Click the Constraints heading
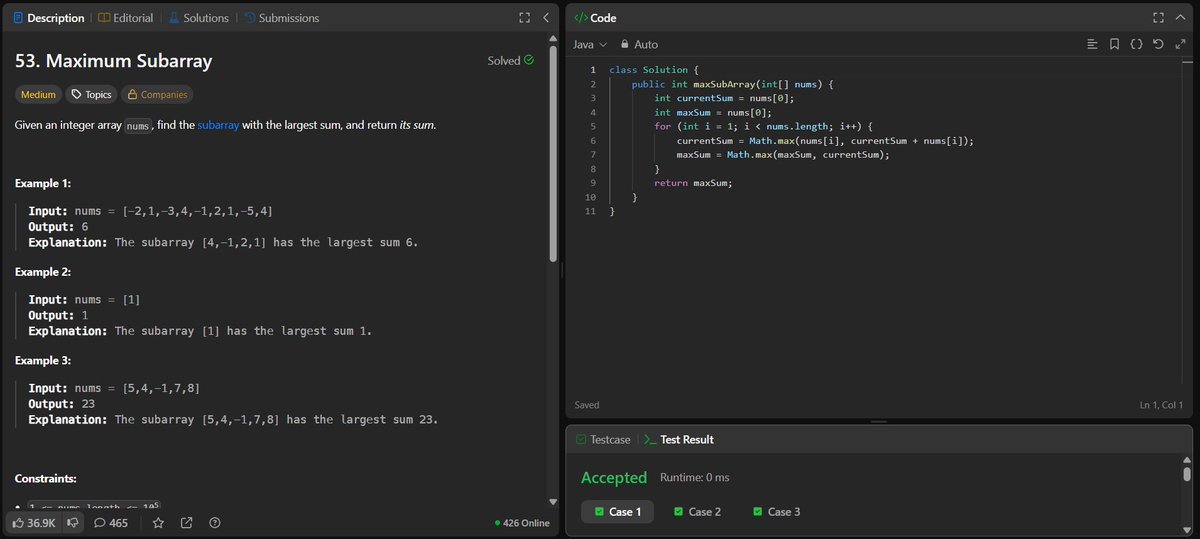The height and width of the screenshot is (539, 1200). [46, 479]
